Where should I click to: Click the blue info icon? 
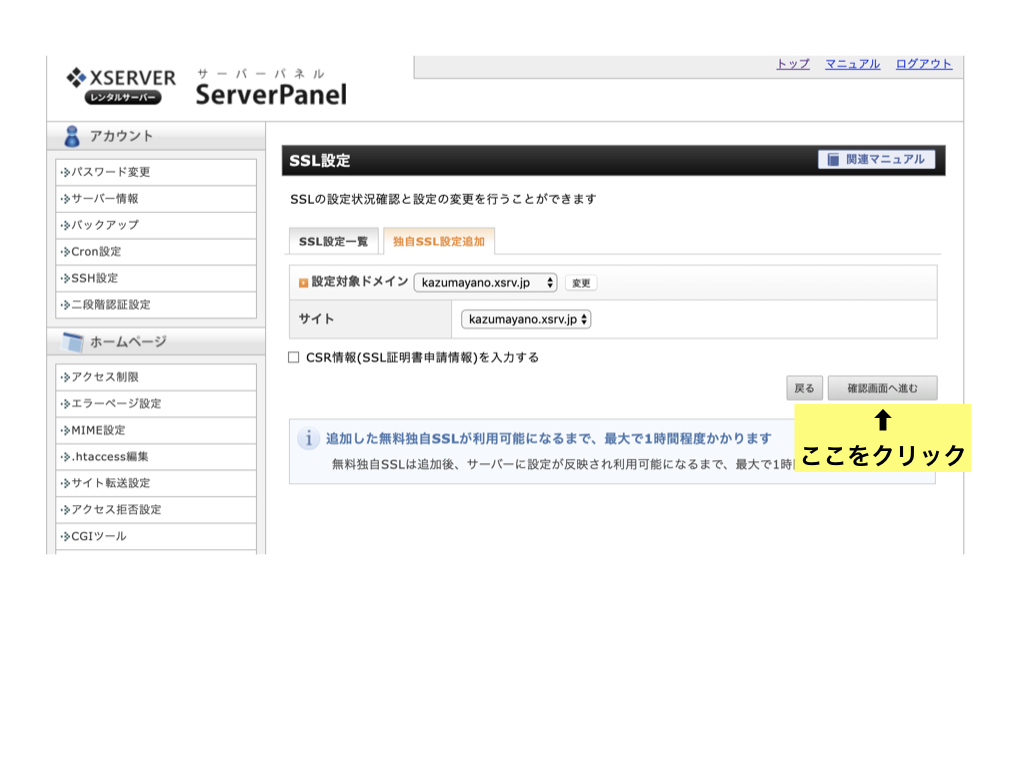click(x=308, y=438)
